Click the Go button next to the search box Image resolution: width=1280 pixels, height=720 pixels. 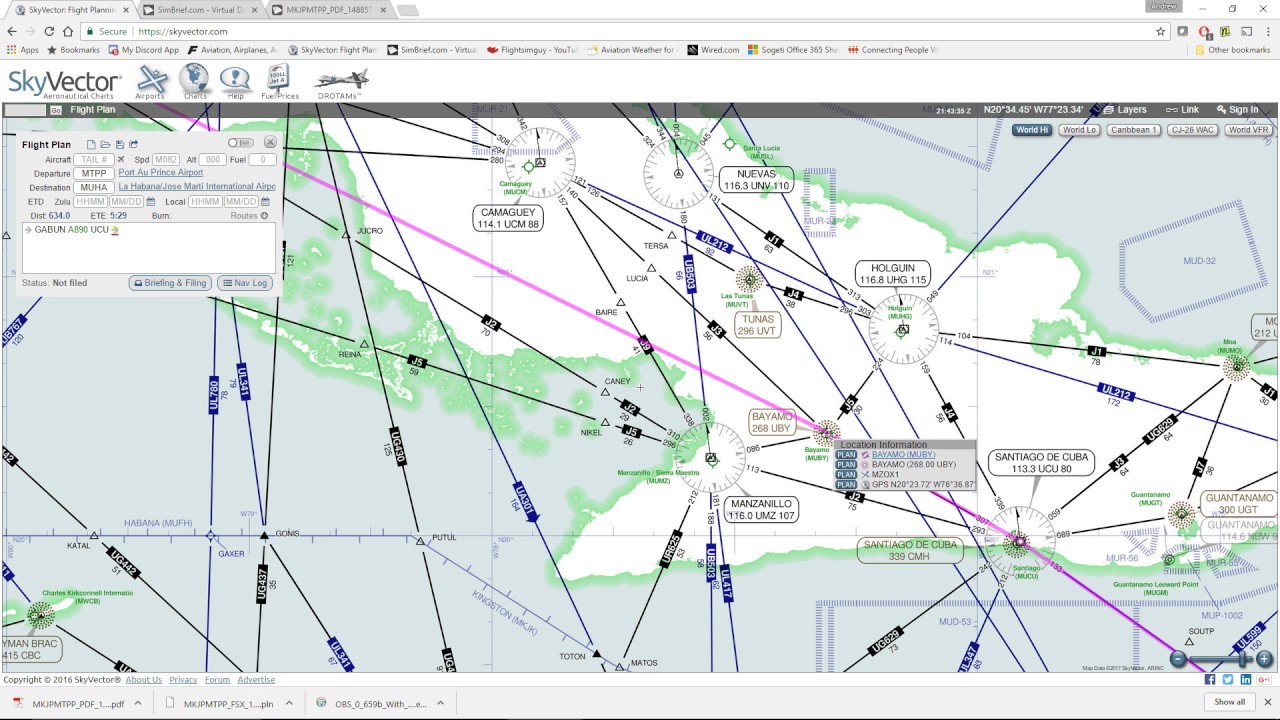tap(56, 110)
